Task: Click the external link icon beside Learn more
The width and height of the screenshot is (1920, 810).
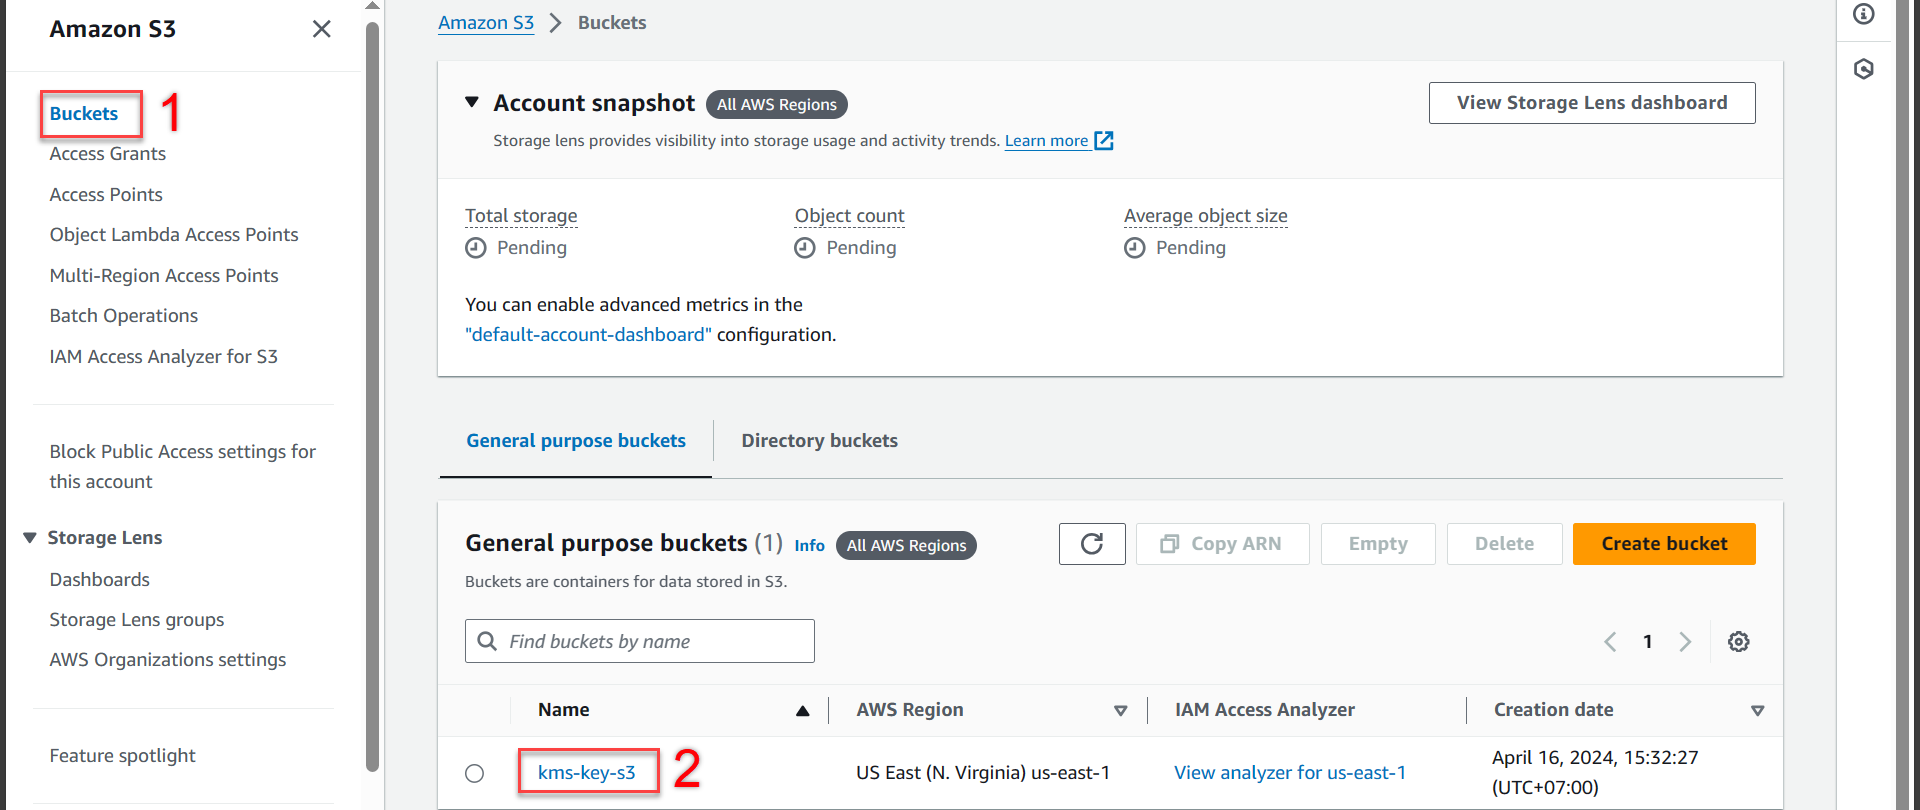Action: [1104, 141]
